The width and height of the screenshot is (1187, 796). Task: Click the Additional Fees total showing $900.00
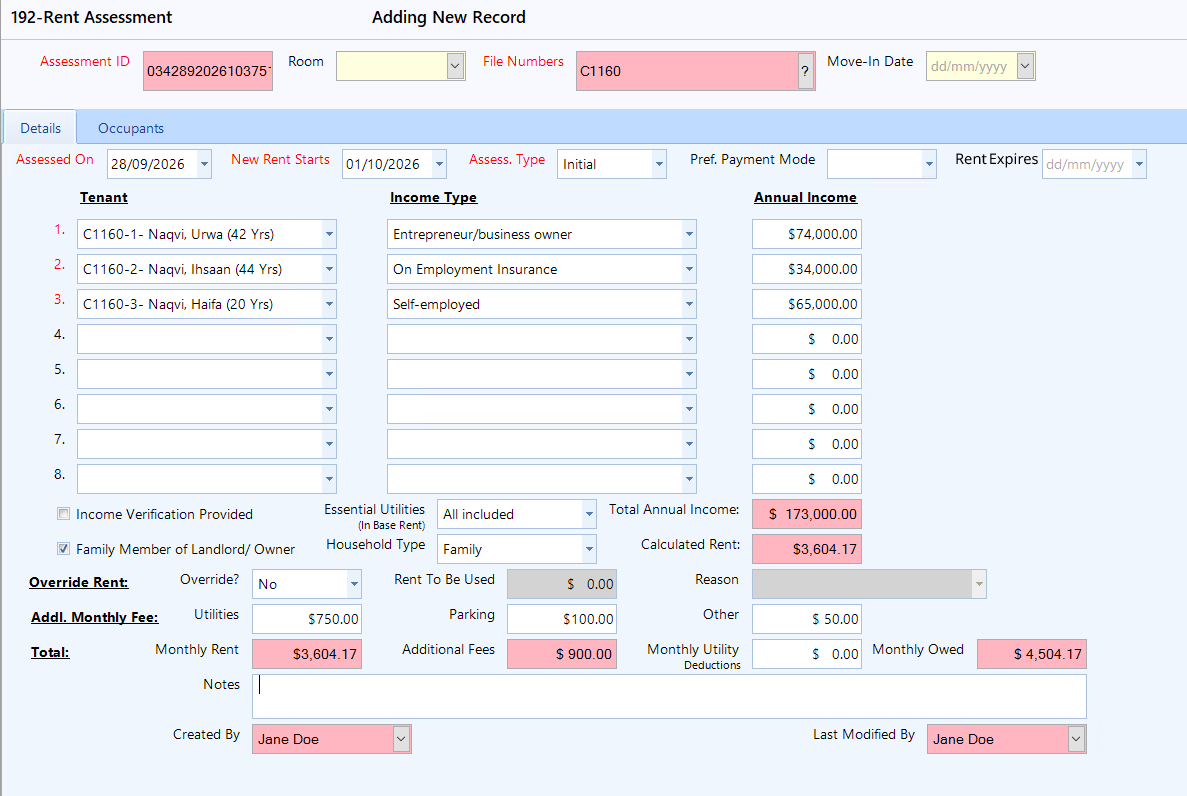[x=562, y=654]
